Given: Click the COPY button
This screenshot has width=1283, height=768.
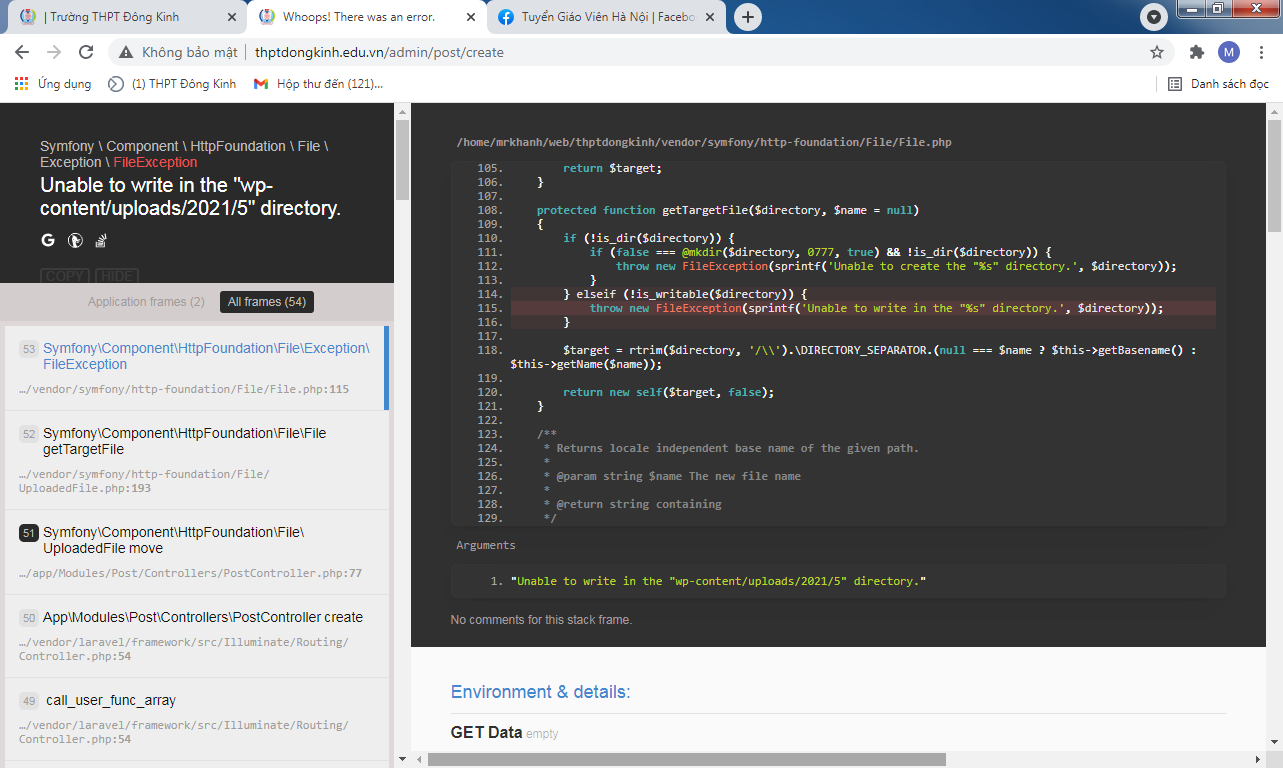Looking at the screenshot, I should pos(65,276).
